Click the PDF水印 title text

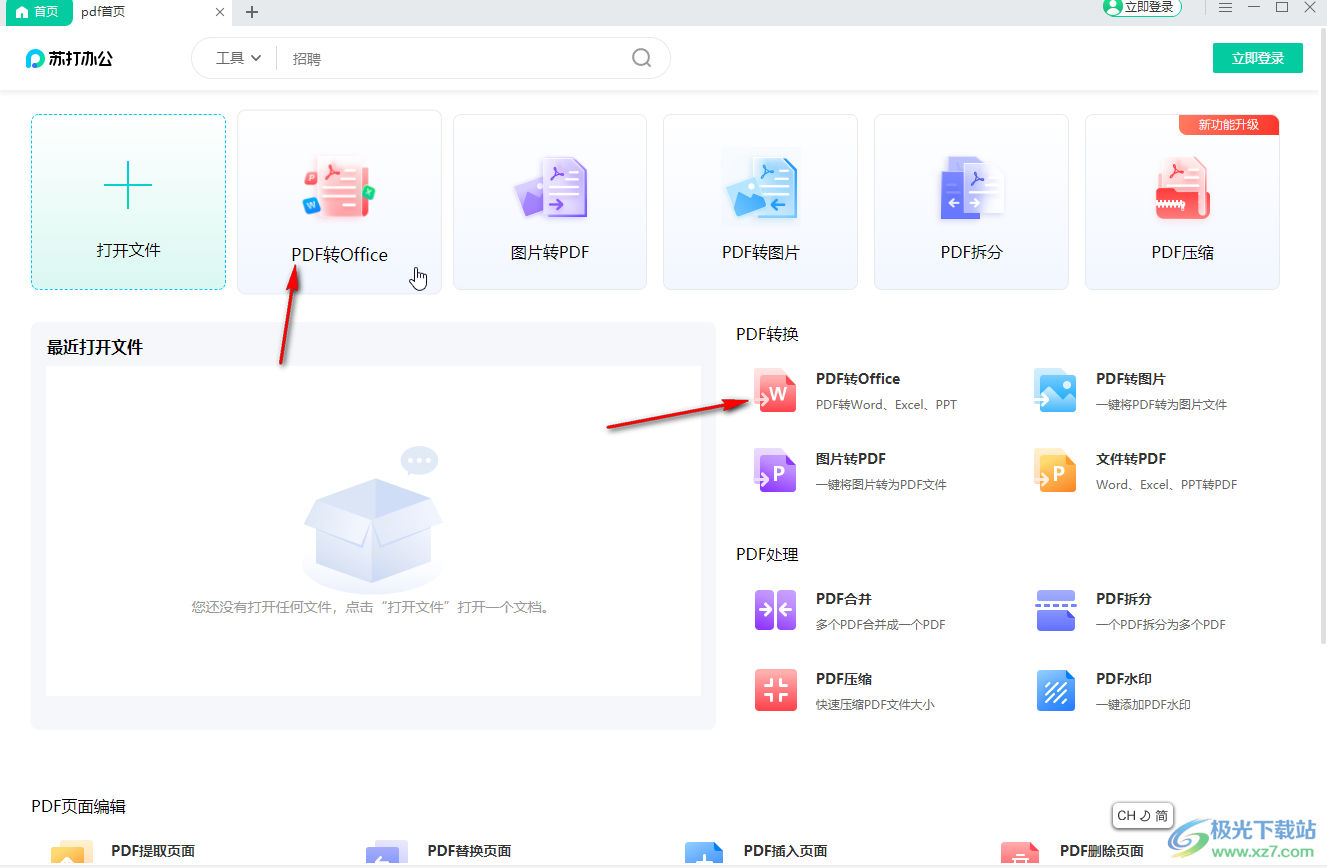pos(1124,679)
